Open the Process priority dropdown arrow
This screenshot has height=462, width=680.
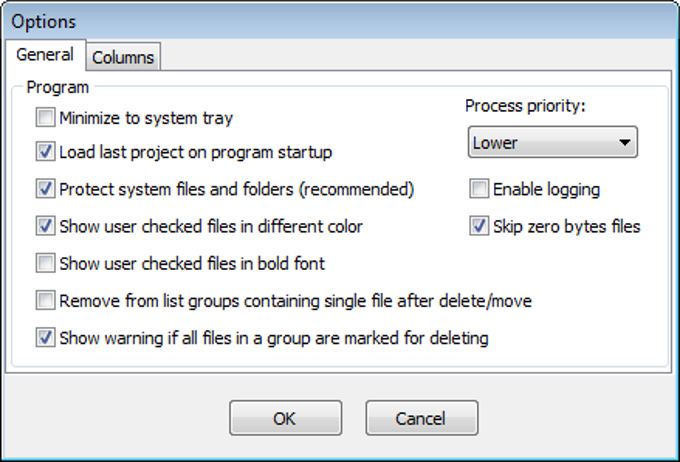625,143
